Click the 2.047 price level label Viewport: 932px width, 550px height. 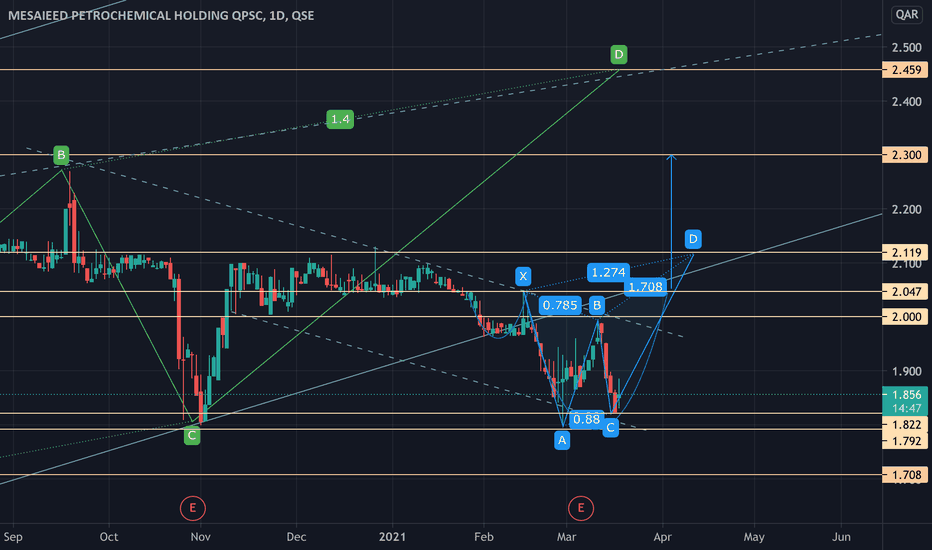tap(905, 291)
